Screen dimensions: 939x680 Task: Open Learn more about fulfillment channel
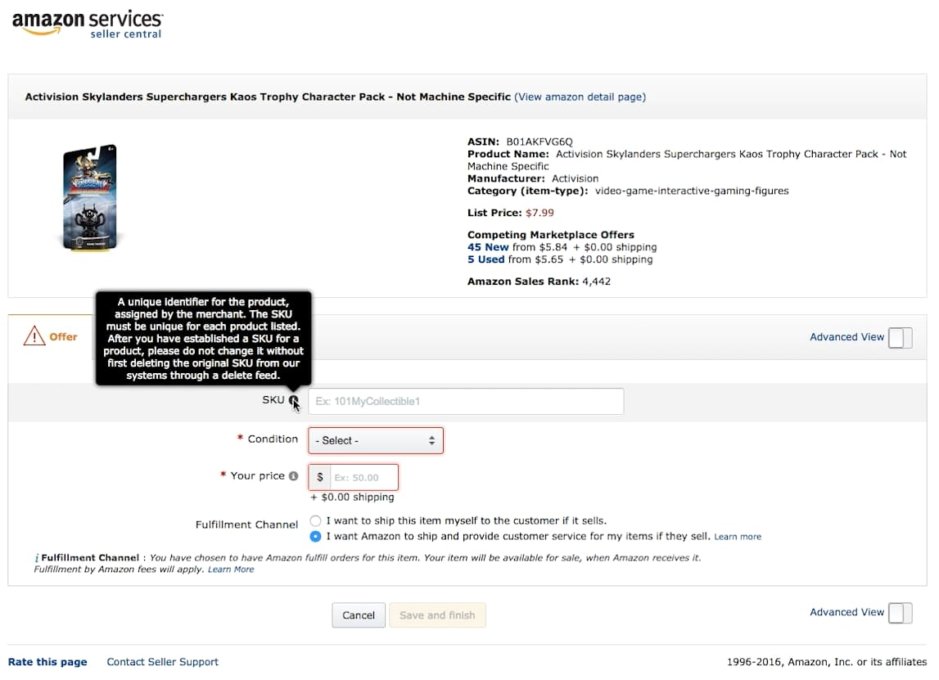tap(738, 536)
